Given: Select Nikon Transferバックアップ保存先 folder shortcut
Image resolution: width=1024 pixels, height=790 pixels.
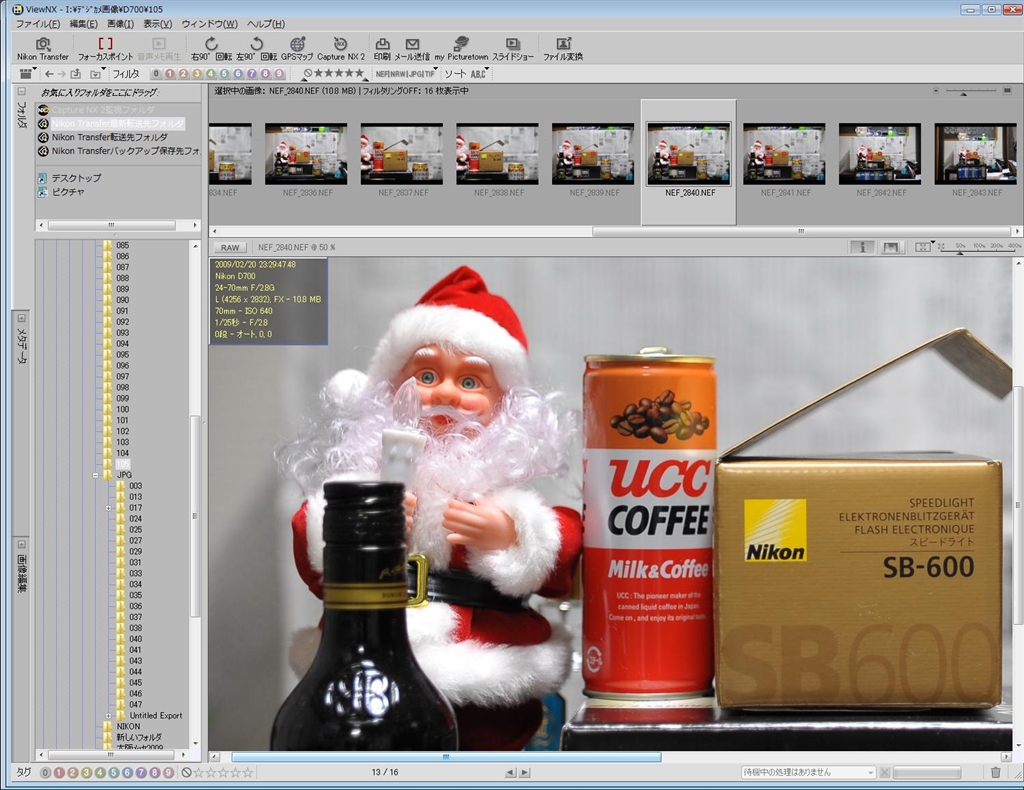Looking at the screenshot, I should point(119,151).
